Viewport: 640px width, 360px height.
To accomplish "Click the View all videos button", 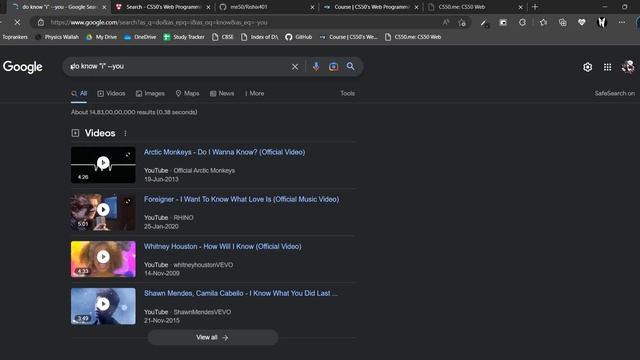I will (213, 338).
